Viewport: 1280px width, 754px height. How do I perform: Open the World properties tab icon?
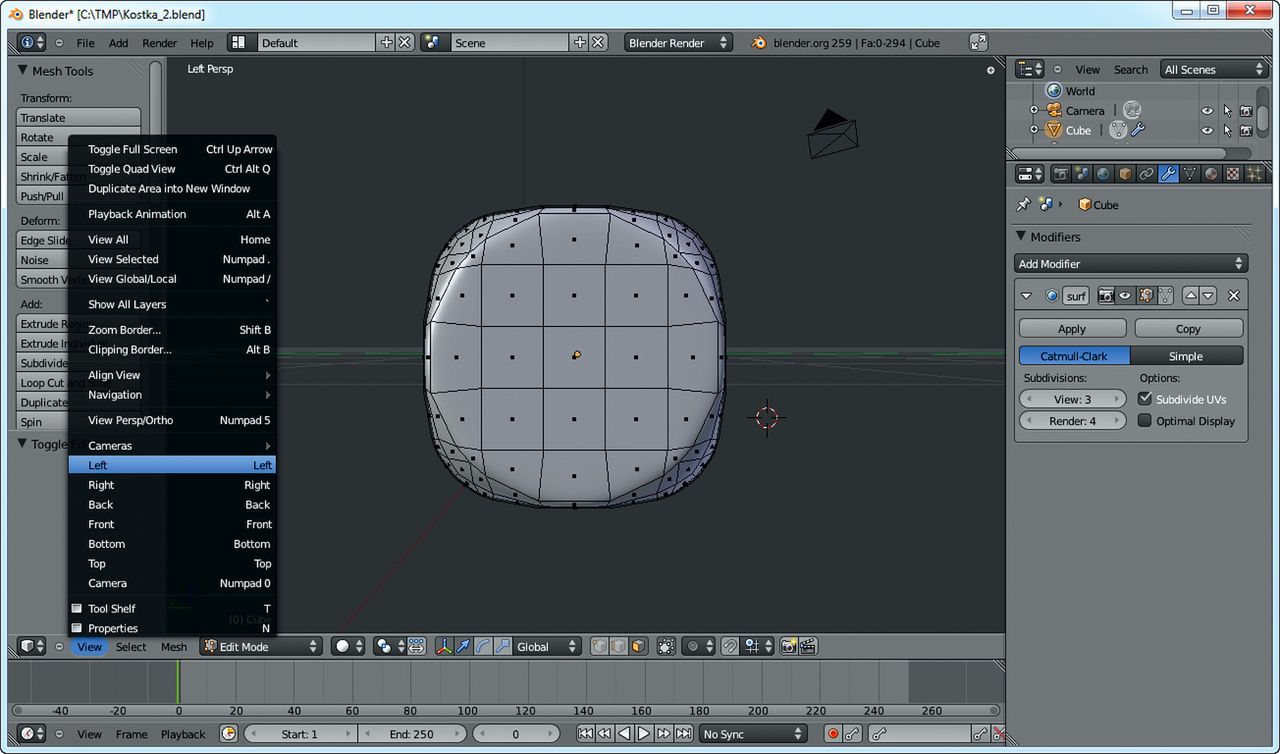[x=1103, y=174]
